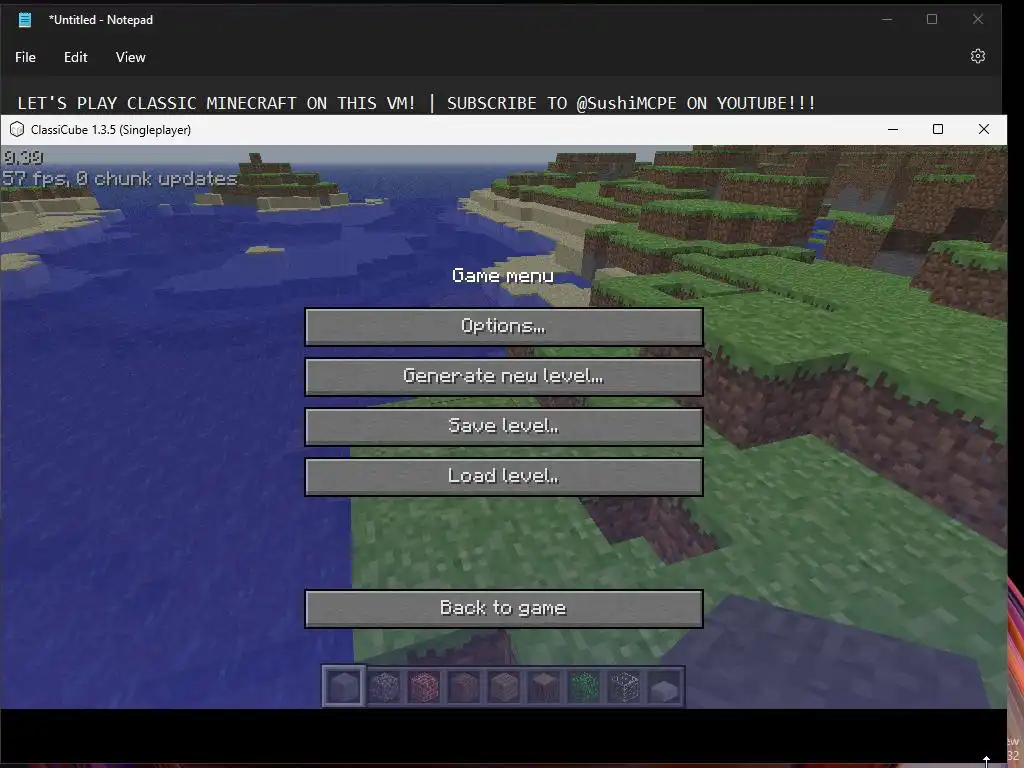Select the cobblestone block in hotbar
Screen dimensions: 1024x768
click(384, 686)
